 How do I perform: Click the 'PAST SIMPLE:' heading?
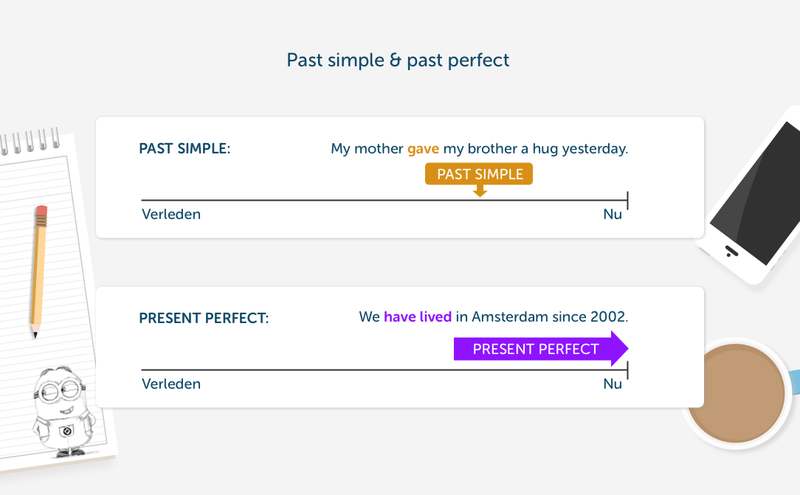pos(184,149)
